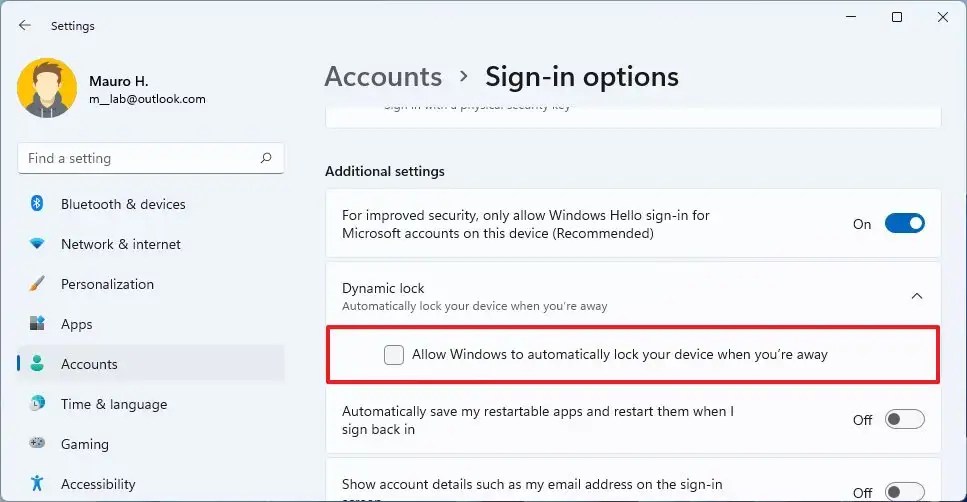This screenshot has width=967, height=502.
Task: Open Time & language settings
Action: (151, 405)
